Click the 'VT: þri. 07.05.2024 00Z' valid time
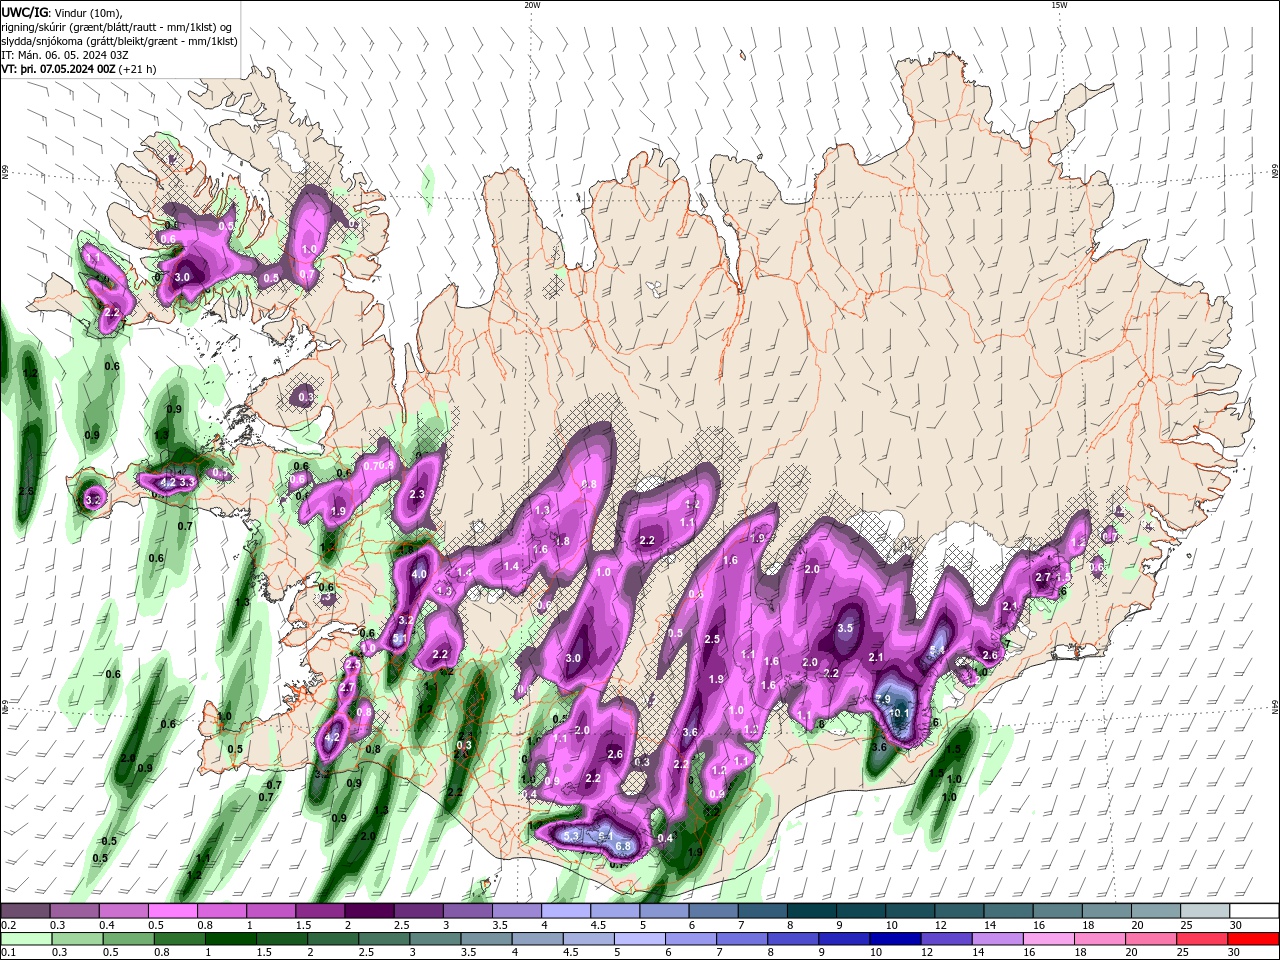Viewport: 1280px width, 960px height. [x=58, y=69]
